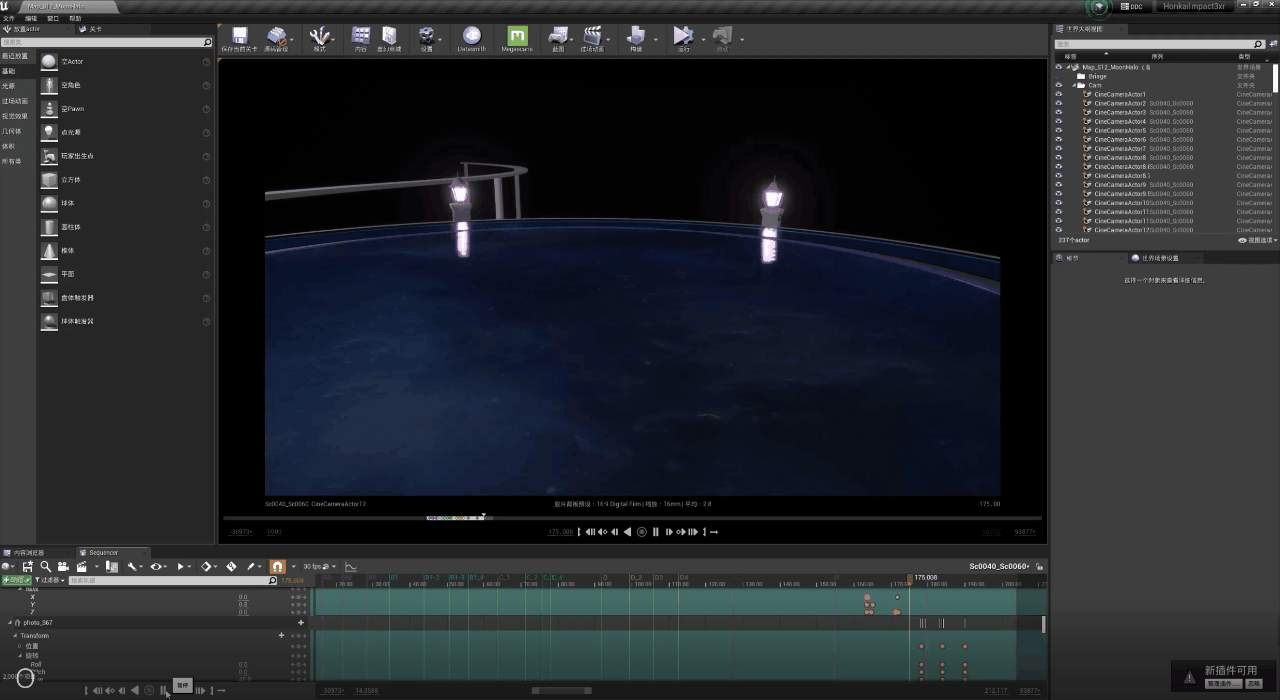Click the Sc0040_Sc0060 sequence name button
Image resolution: width=1280 pixels, height=700 pixels.
pos(999,566)
